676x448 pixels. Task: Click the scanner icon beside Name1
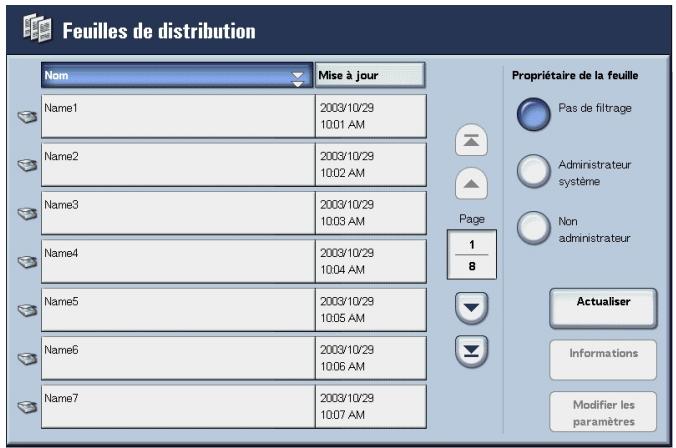pyautogui.click(x=27, y=116)
